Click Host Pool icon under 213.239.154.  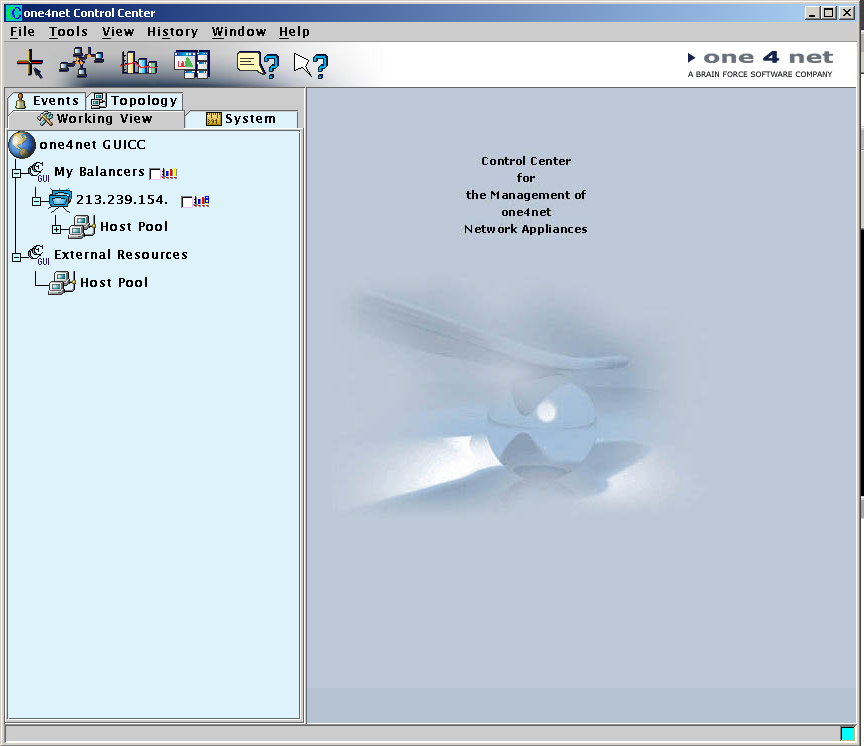point(82,227)
